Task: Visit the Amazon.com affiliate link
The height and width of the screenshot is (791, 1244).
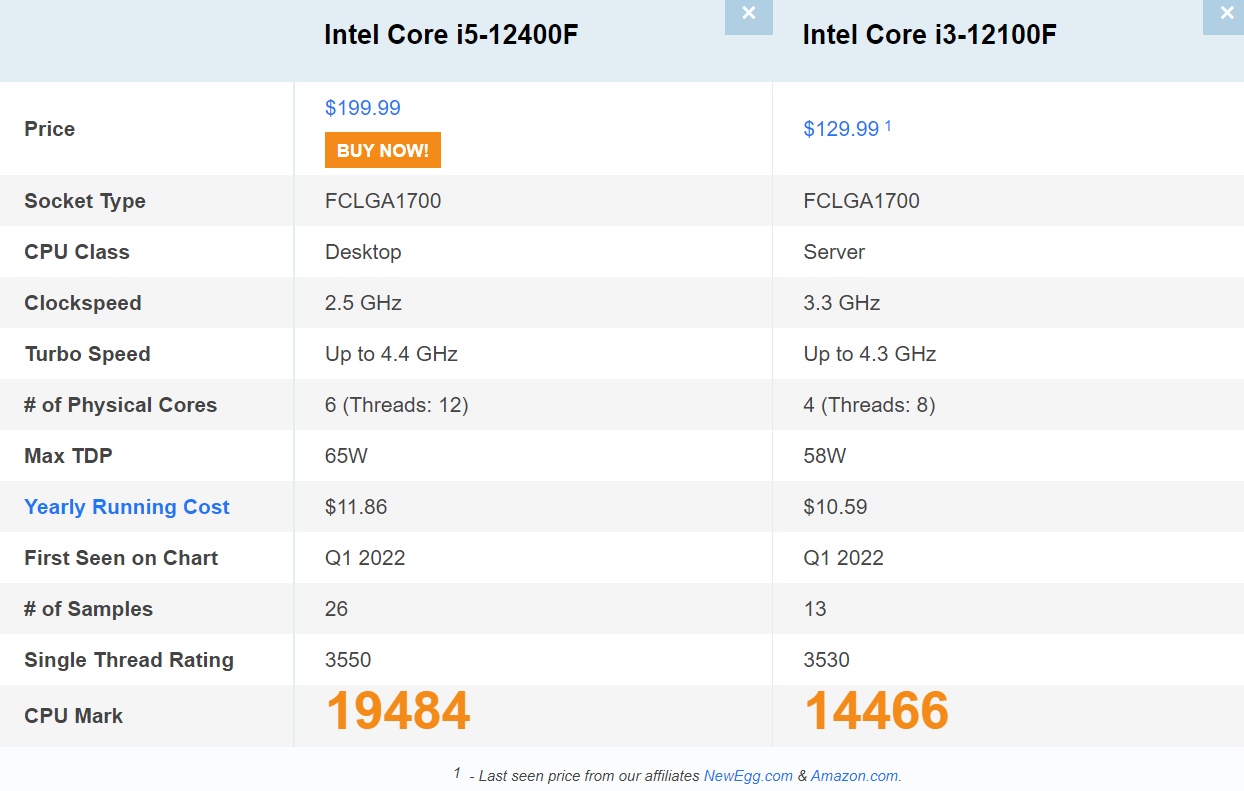Action: [856, 776]
